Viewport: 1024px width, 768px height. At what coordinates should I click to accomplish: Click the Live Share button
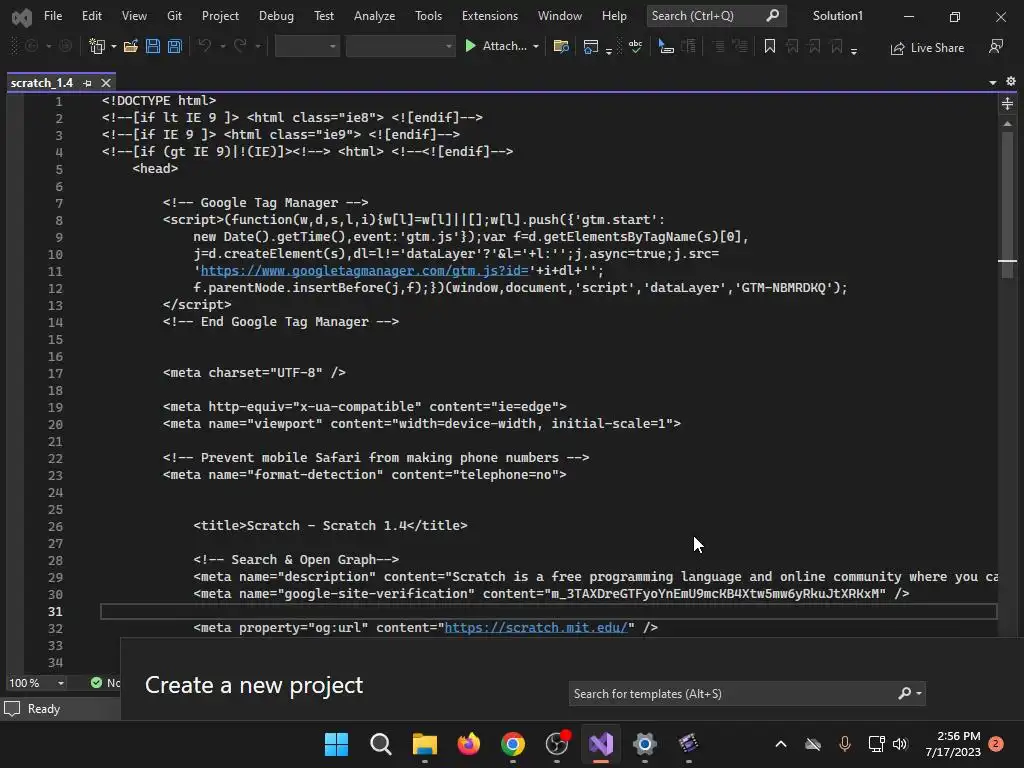pyautogui.click(x=927, y=48)
